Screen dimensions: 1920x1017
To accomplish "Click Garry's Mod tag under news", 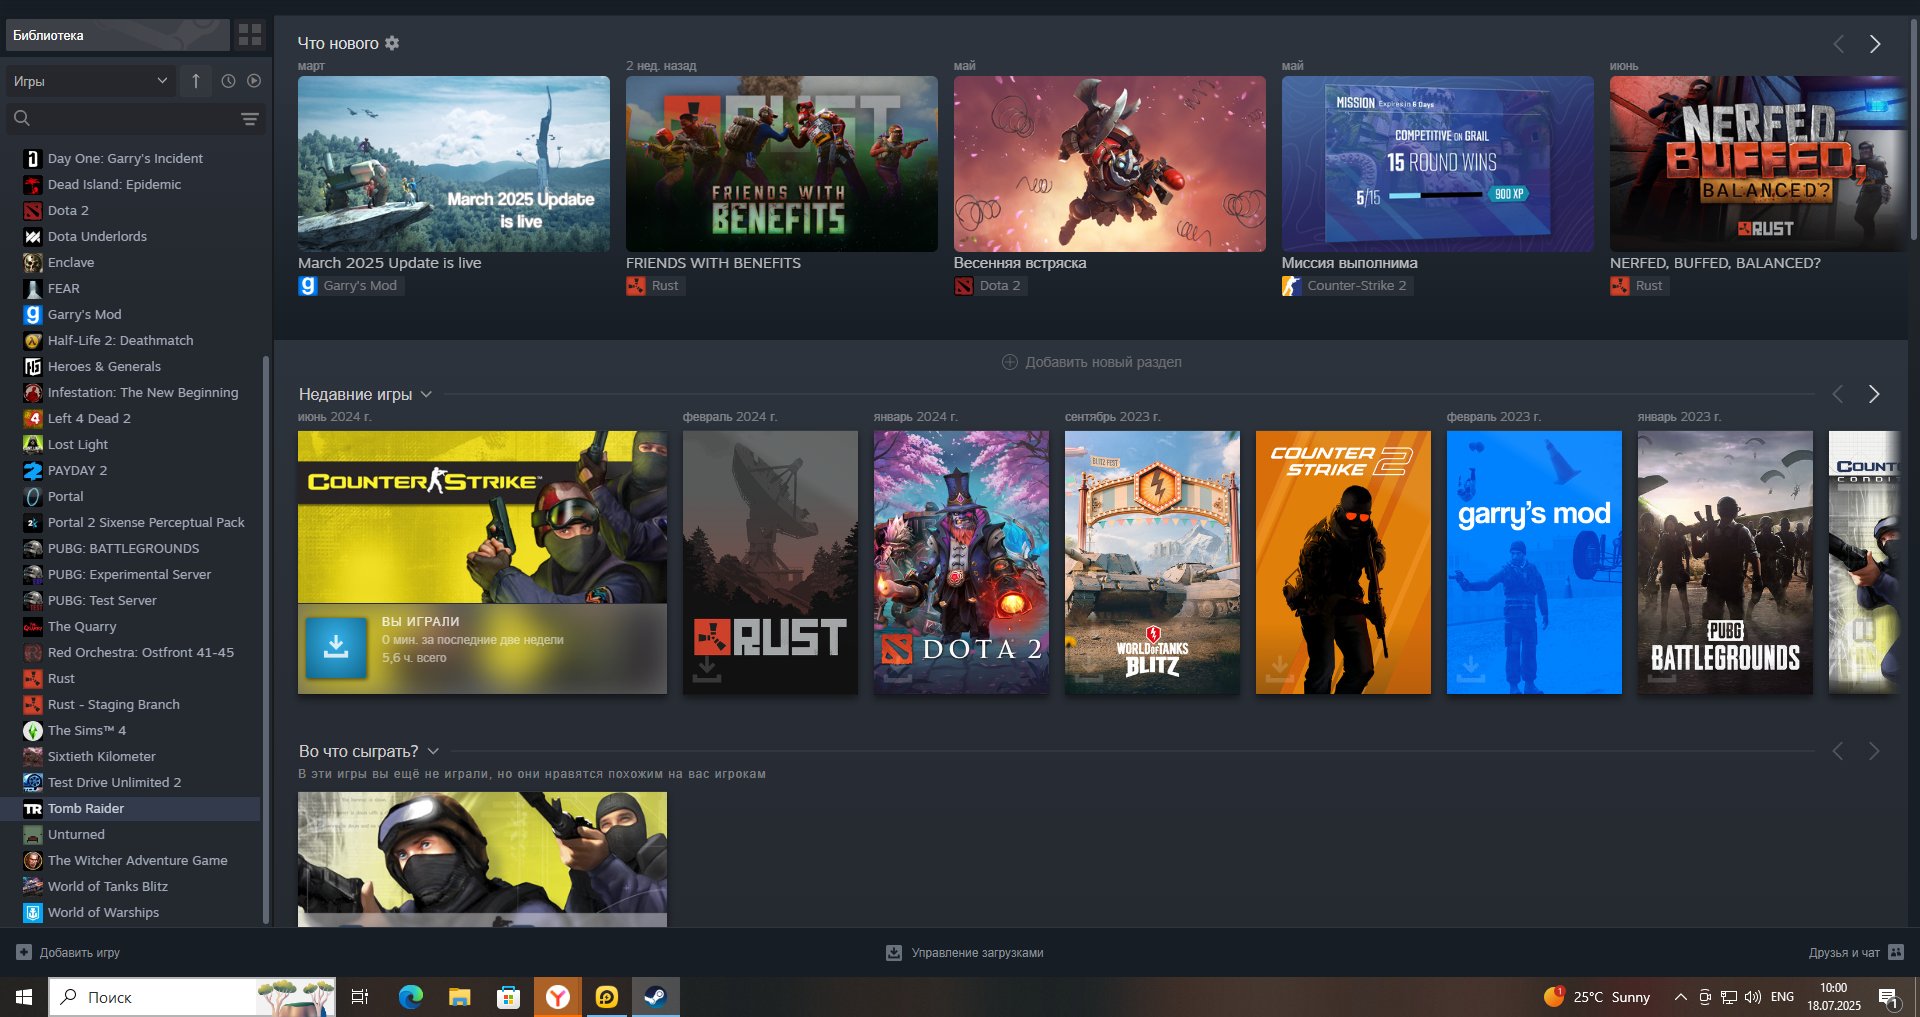I will 349,286.
